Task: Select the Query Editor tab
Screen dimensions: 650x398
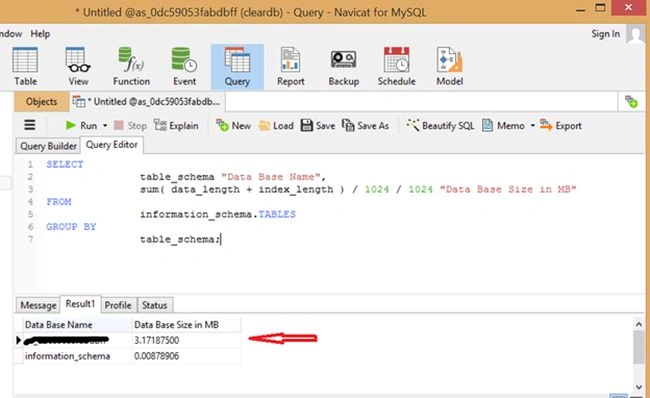Action: [x=112, y=145]
